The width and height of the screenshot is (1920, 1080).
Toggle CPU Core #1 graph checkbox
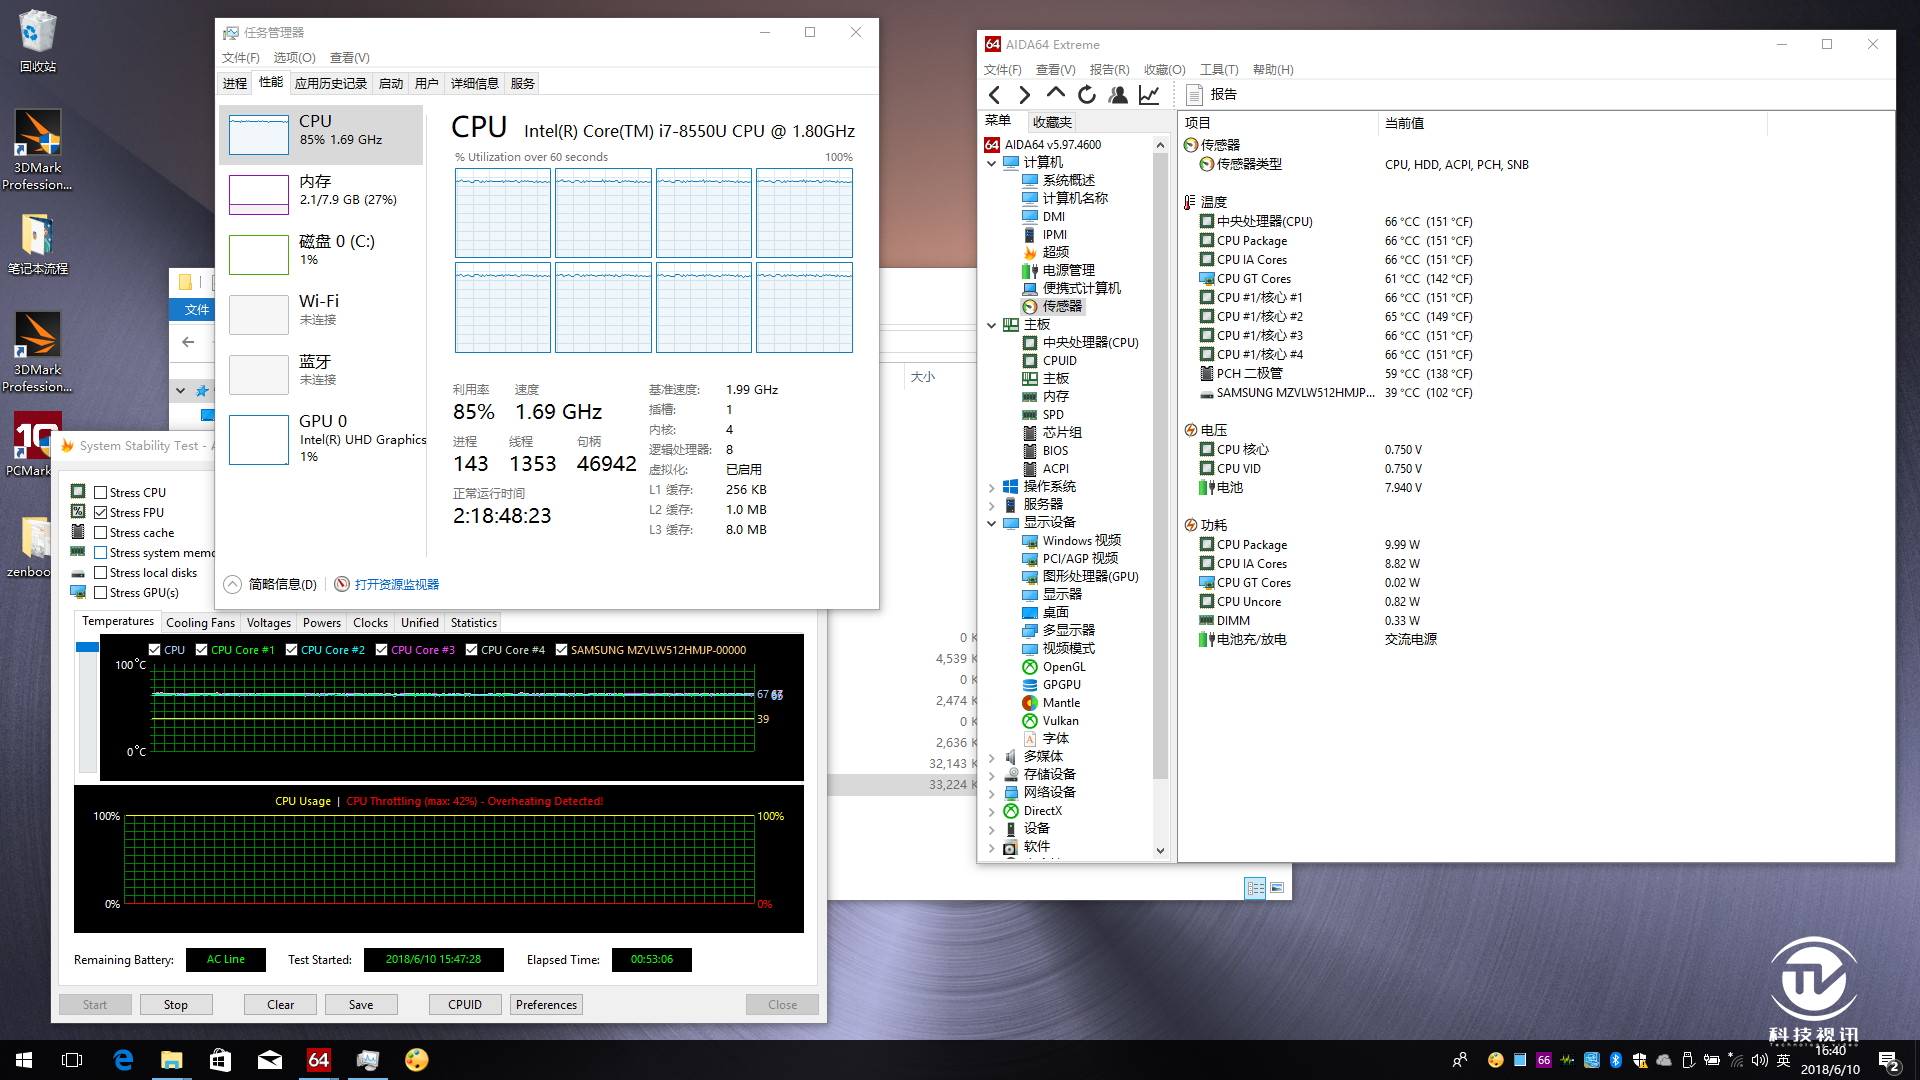(201, 649)
